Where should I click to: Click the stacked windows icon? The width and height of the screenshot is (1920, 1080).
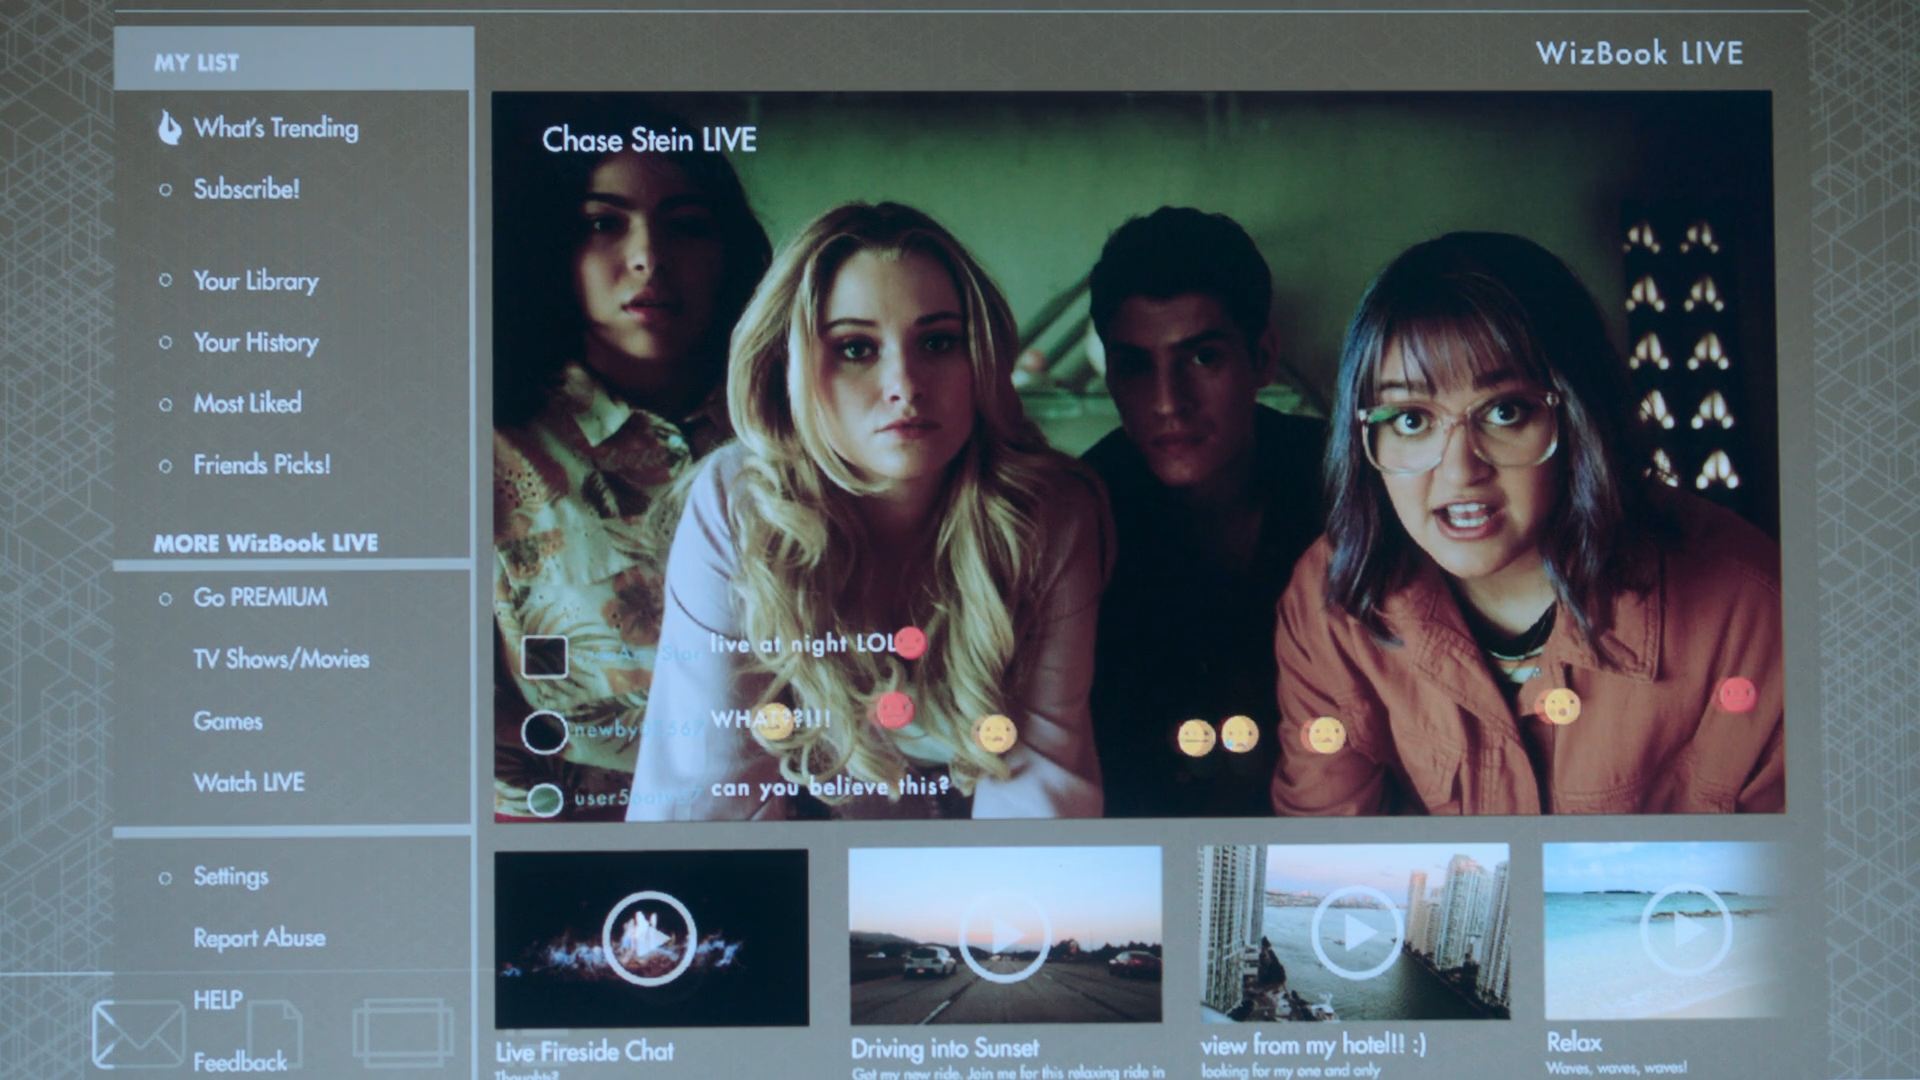[x=402, y=1032]
